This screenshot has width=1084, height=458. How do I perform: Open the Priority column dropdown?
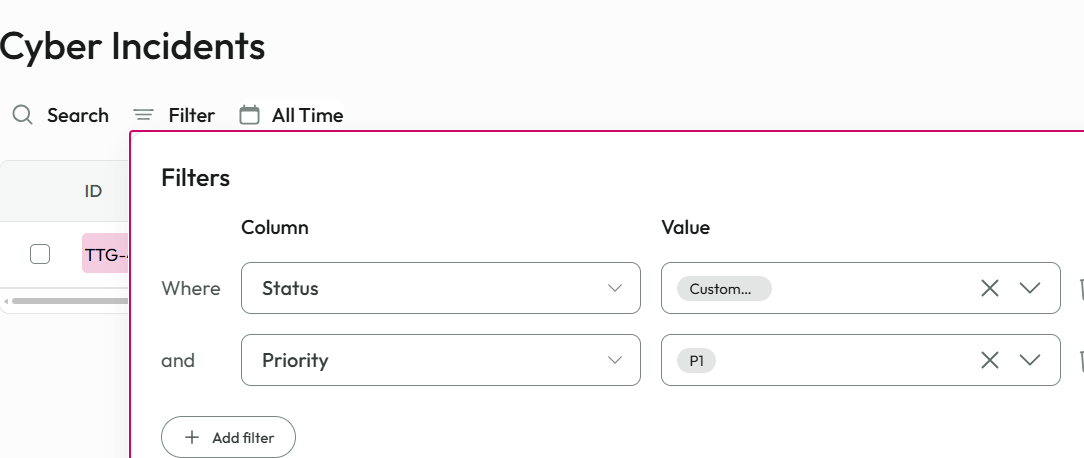440,360
